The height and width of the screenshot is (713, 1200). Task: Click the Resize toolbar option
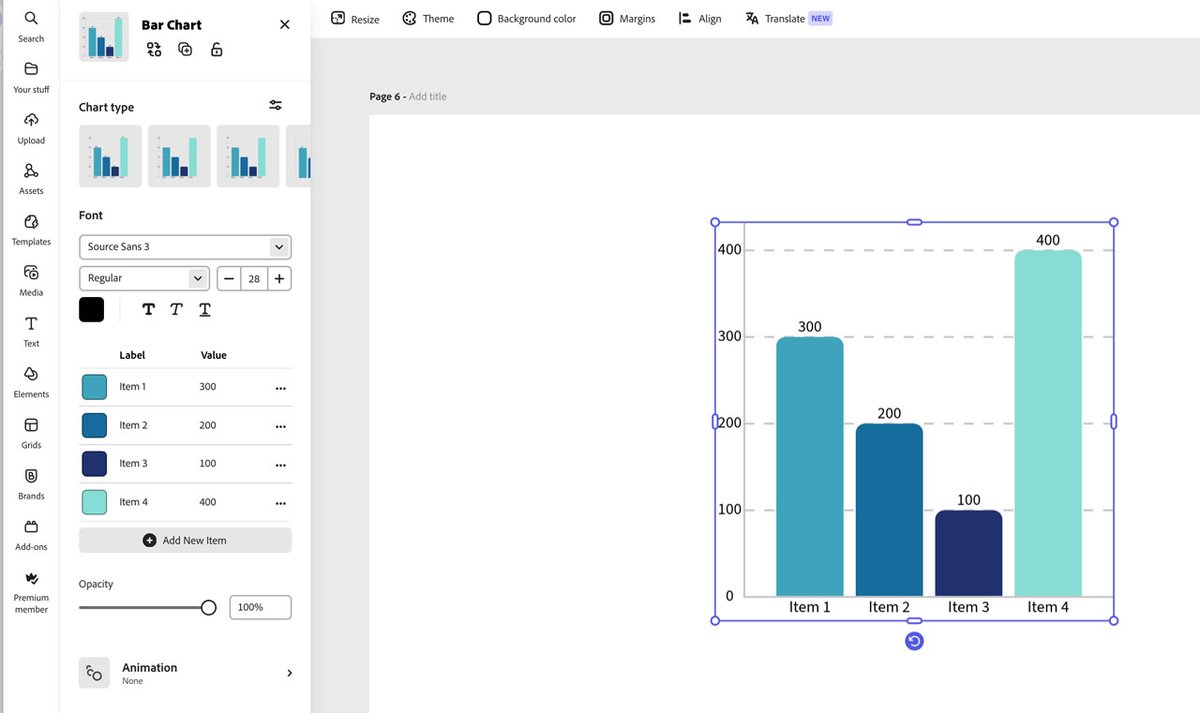pos(355,18)
